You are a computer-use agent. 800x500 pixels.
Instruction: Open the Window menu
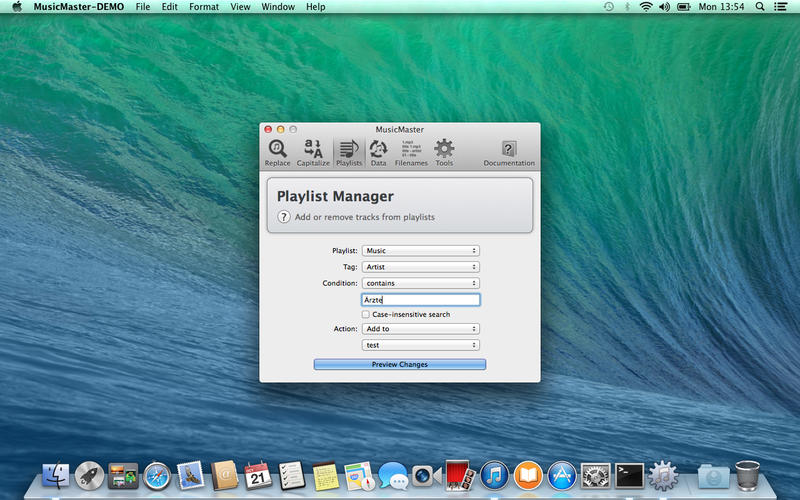278,7
